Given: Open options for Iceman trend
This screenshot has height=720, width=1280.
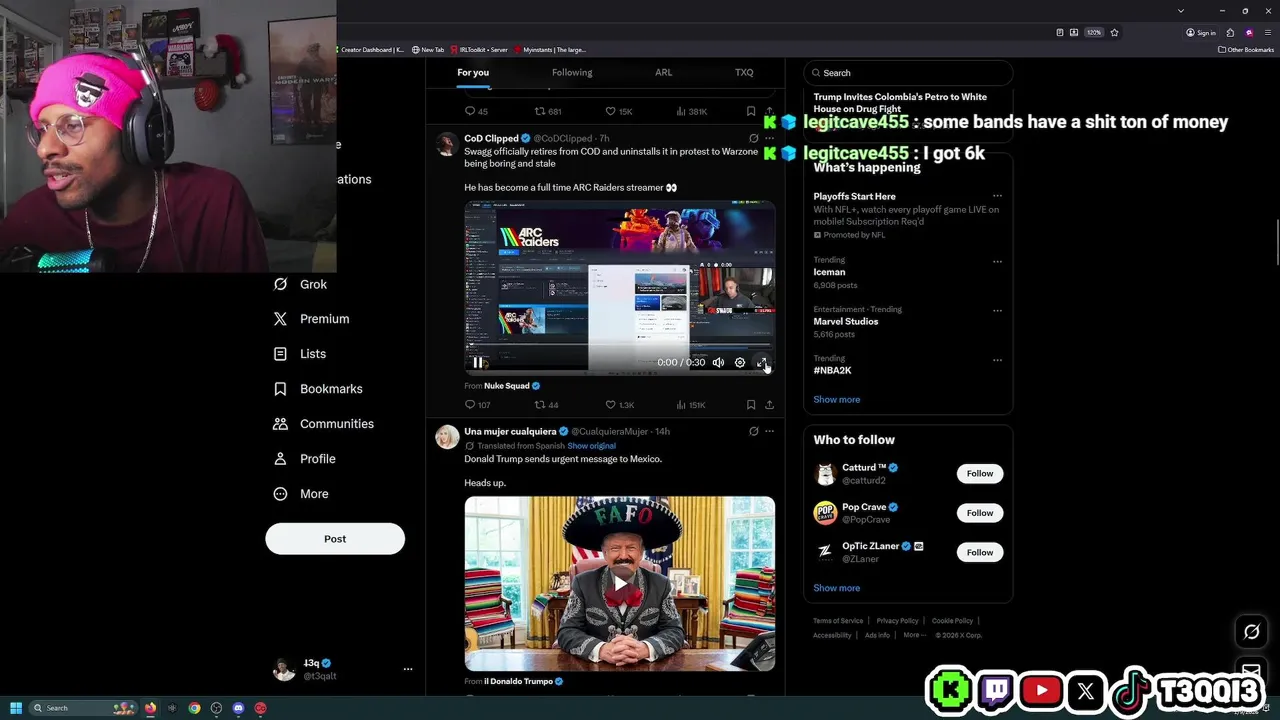Looking at the screenshot, I should [997, 262].
